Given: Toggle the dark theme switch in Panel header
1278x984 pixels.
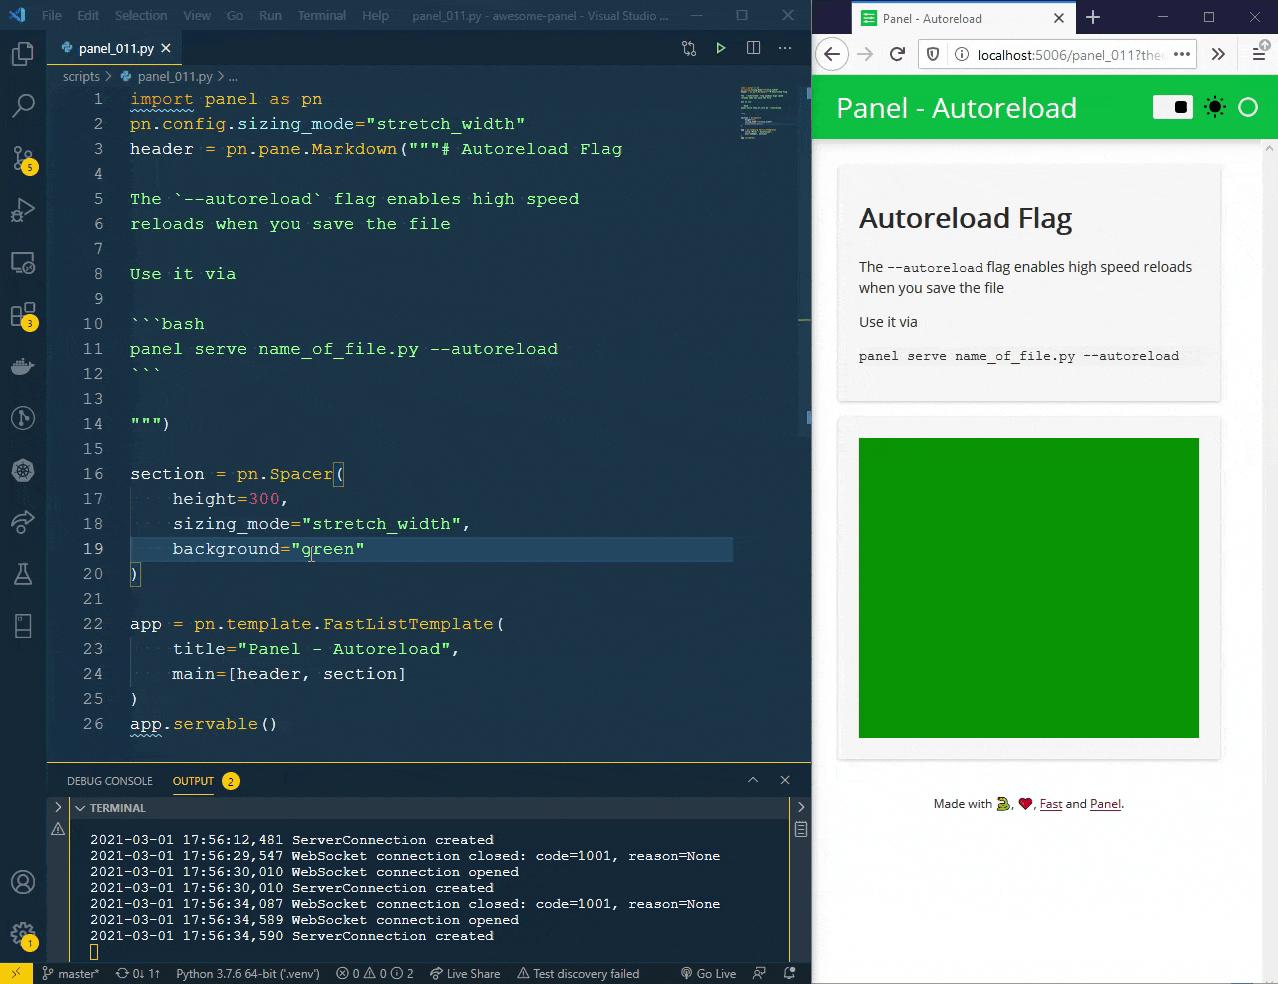Looking at the screenshot, I should 1171,107.
